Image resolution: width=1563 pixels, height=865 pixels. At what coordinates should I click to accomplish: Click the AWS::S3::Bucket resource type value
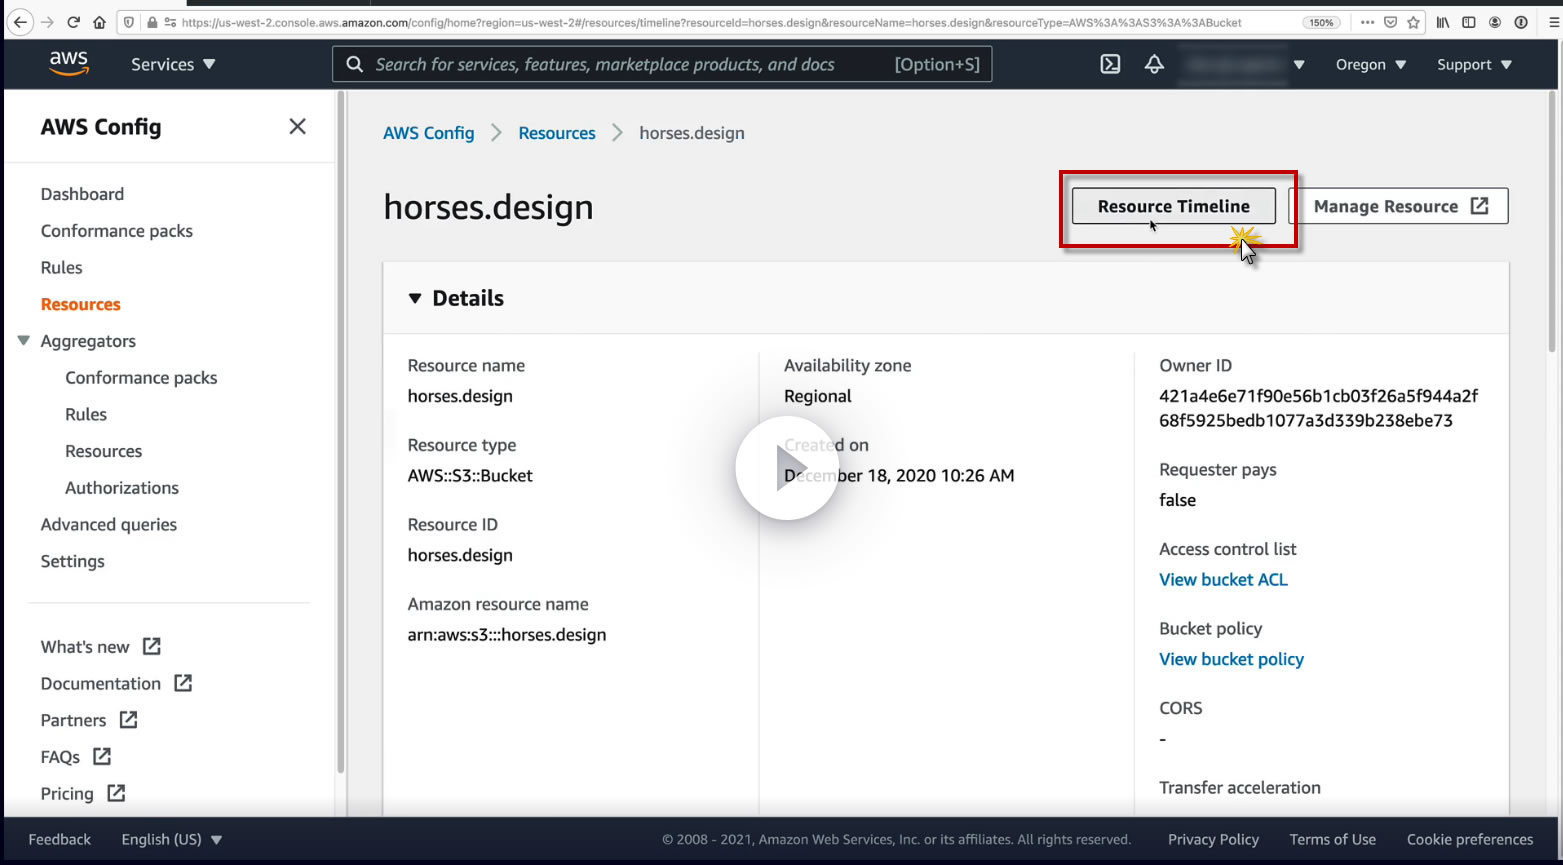pyautogui.click(x=470, y=476)
